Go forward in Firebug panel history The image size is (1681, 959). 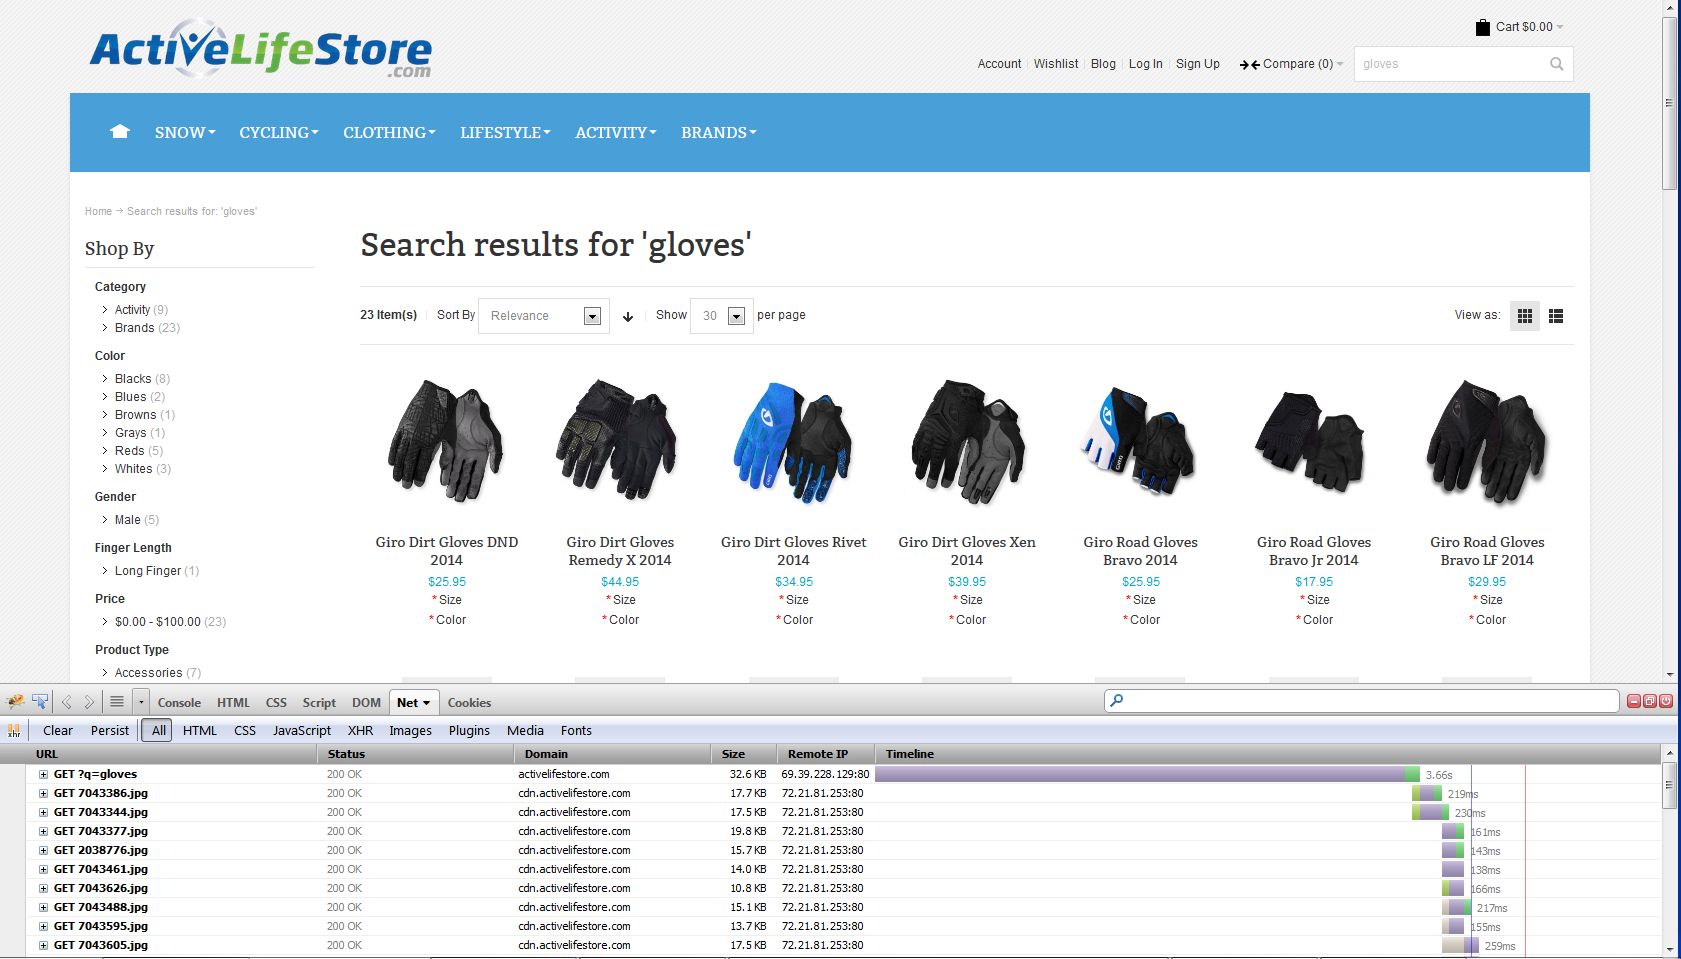(89, 702)
